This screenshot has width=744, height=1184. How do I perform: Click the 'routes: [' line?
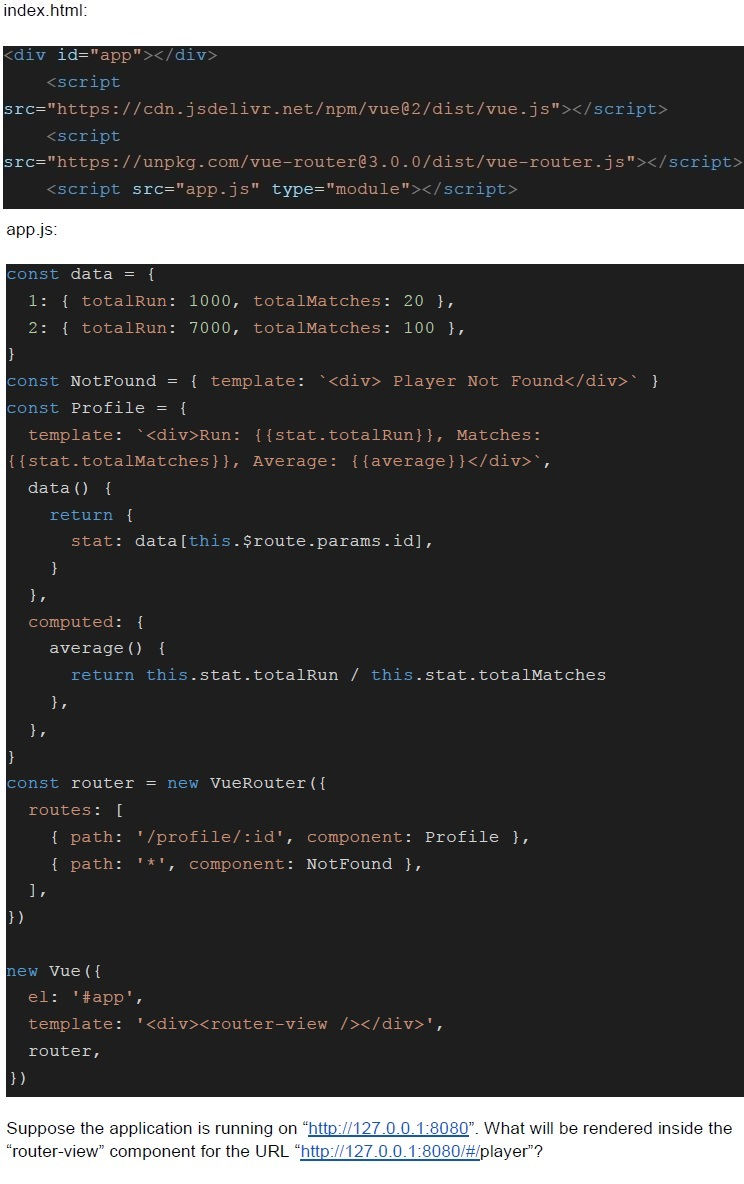[76, 810]
